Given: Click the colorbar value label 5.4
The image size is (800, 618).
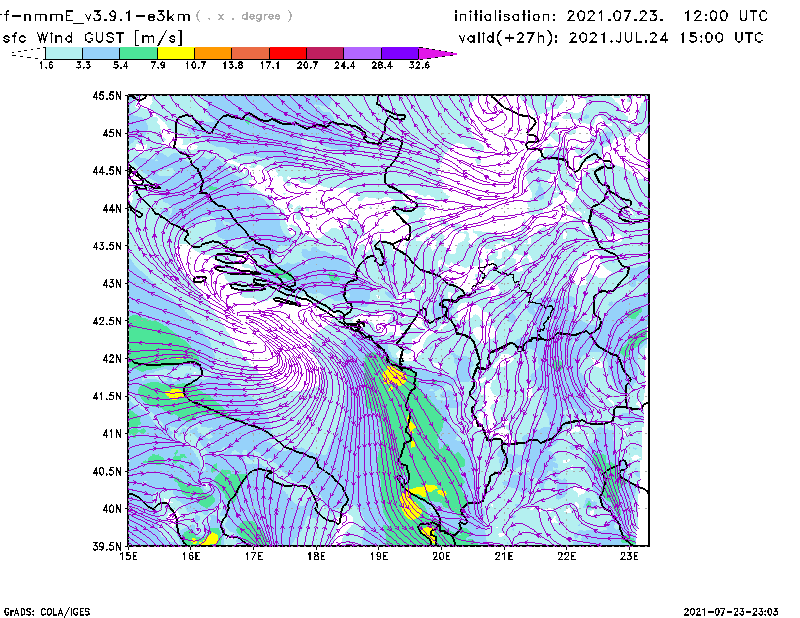Looking at the screenshot, I should point(120,65).
